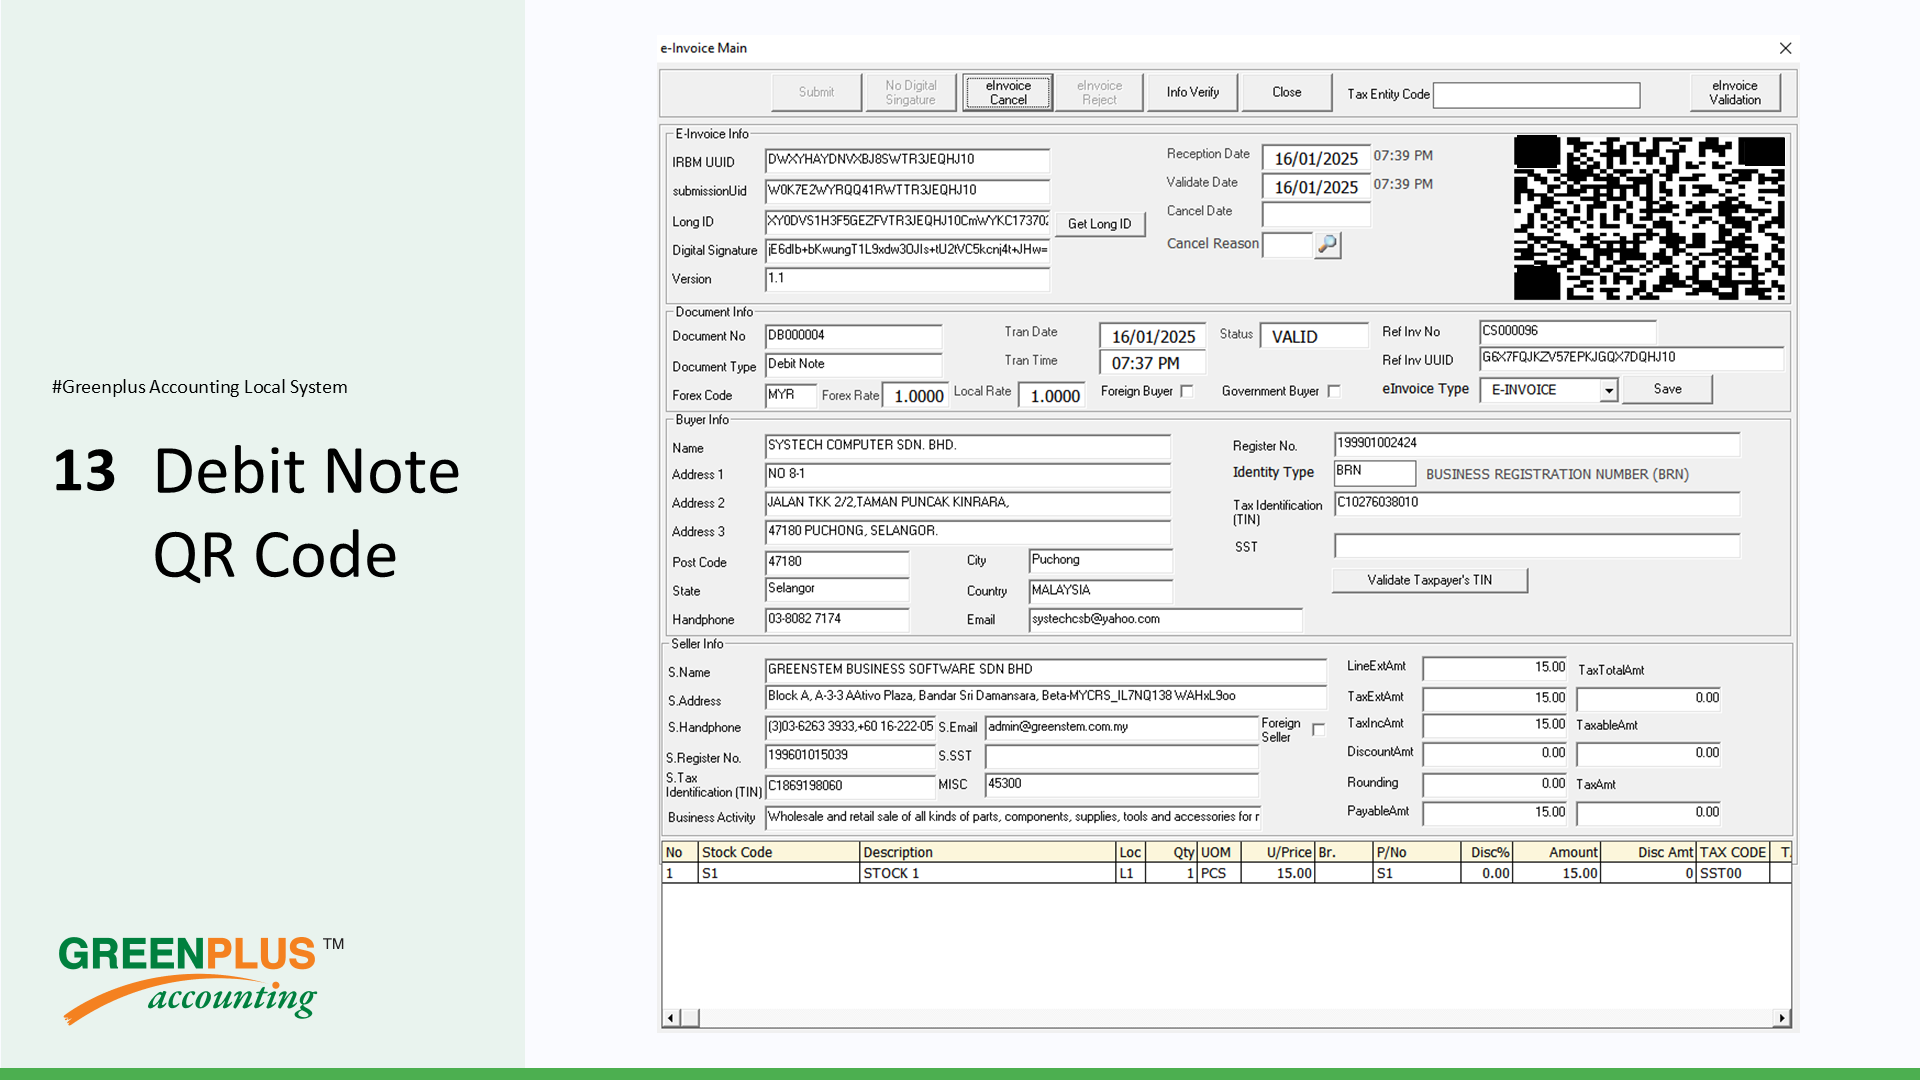Click the Ref Inv No field CS000096
Image resolution: width=1920 pixels, height=1080 pixels.
click(x=1567, y=332)
